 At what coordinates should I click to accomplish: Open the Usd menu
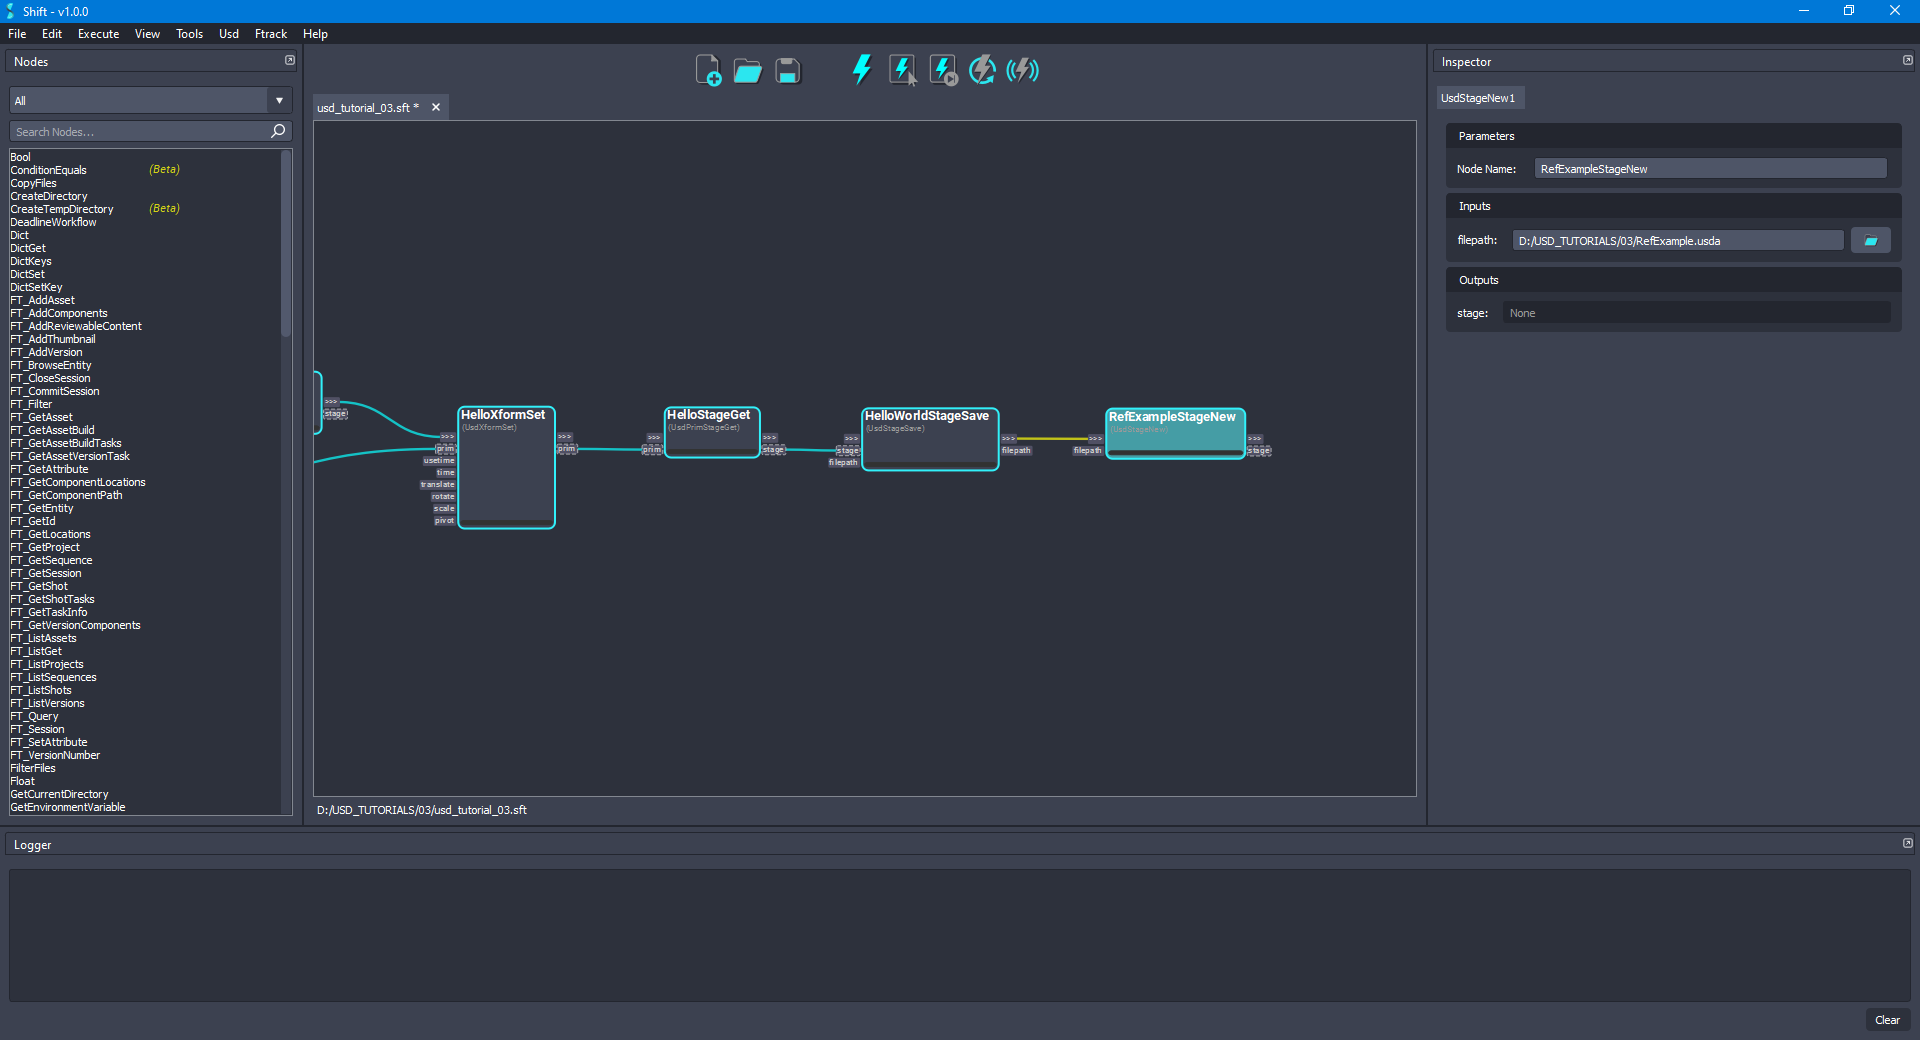pos(228,33)
